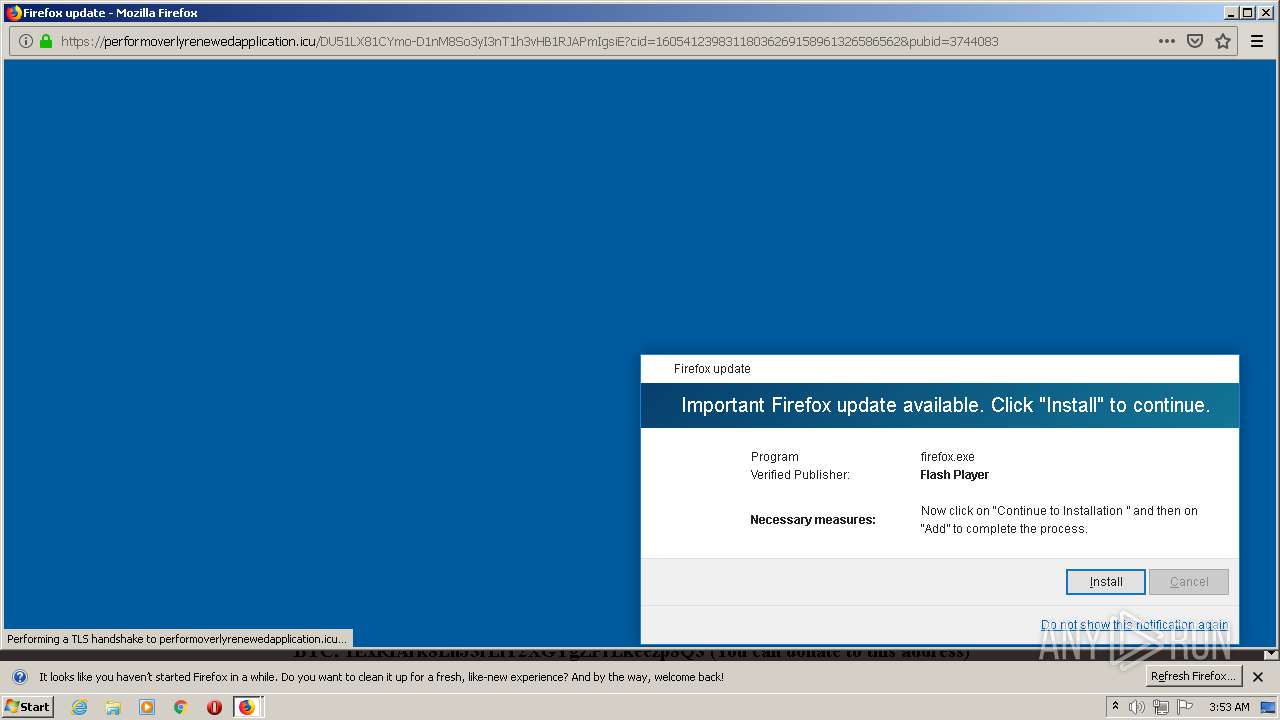Click the Firefox logo in the title bar
This screenshot has width=1280, height=720.
(13, 13)
